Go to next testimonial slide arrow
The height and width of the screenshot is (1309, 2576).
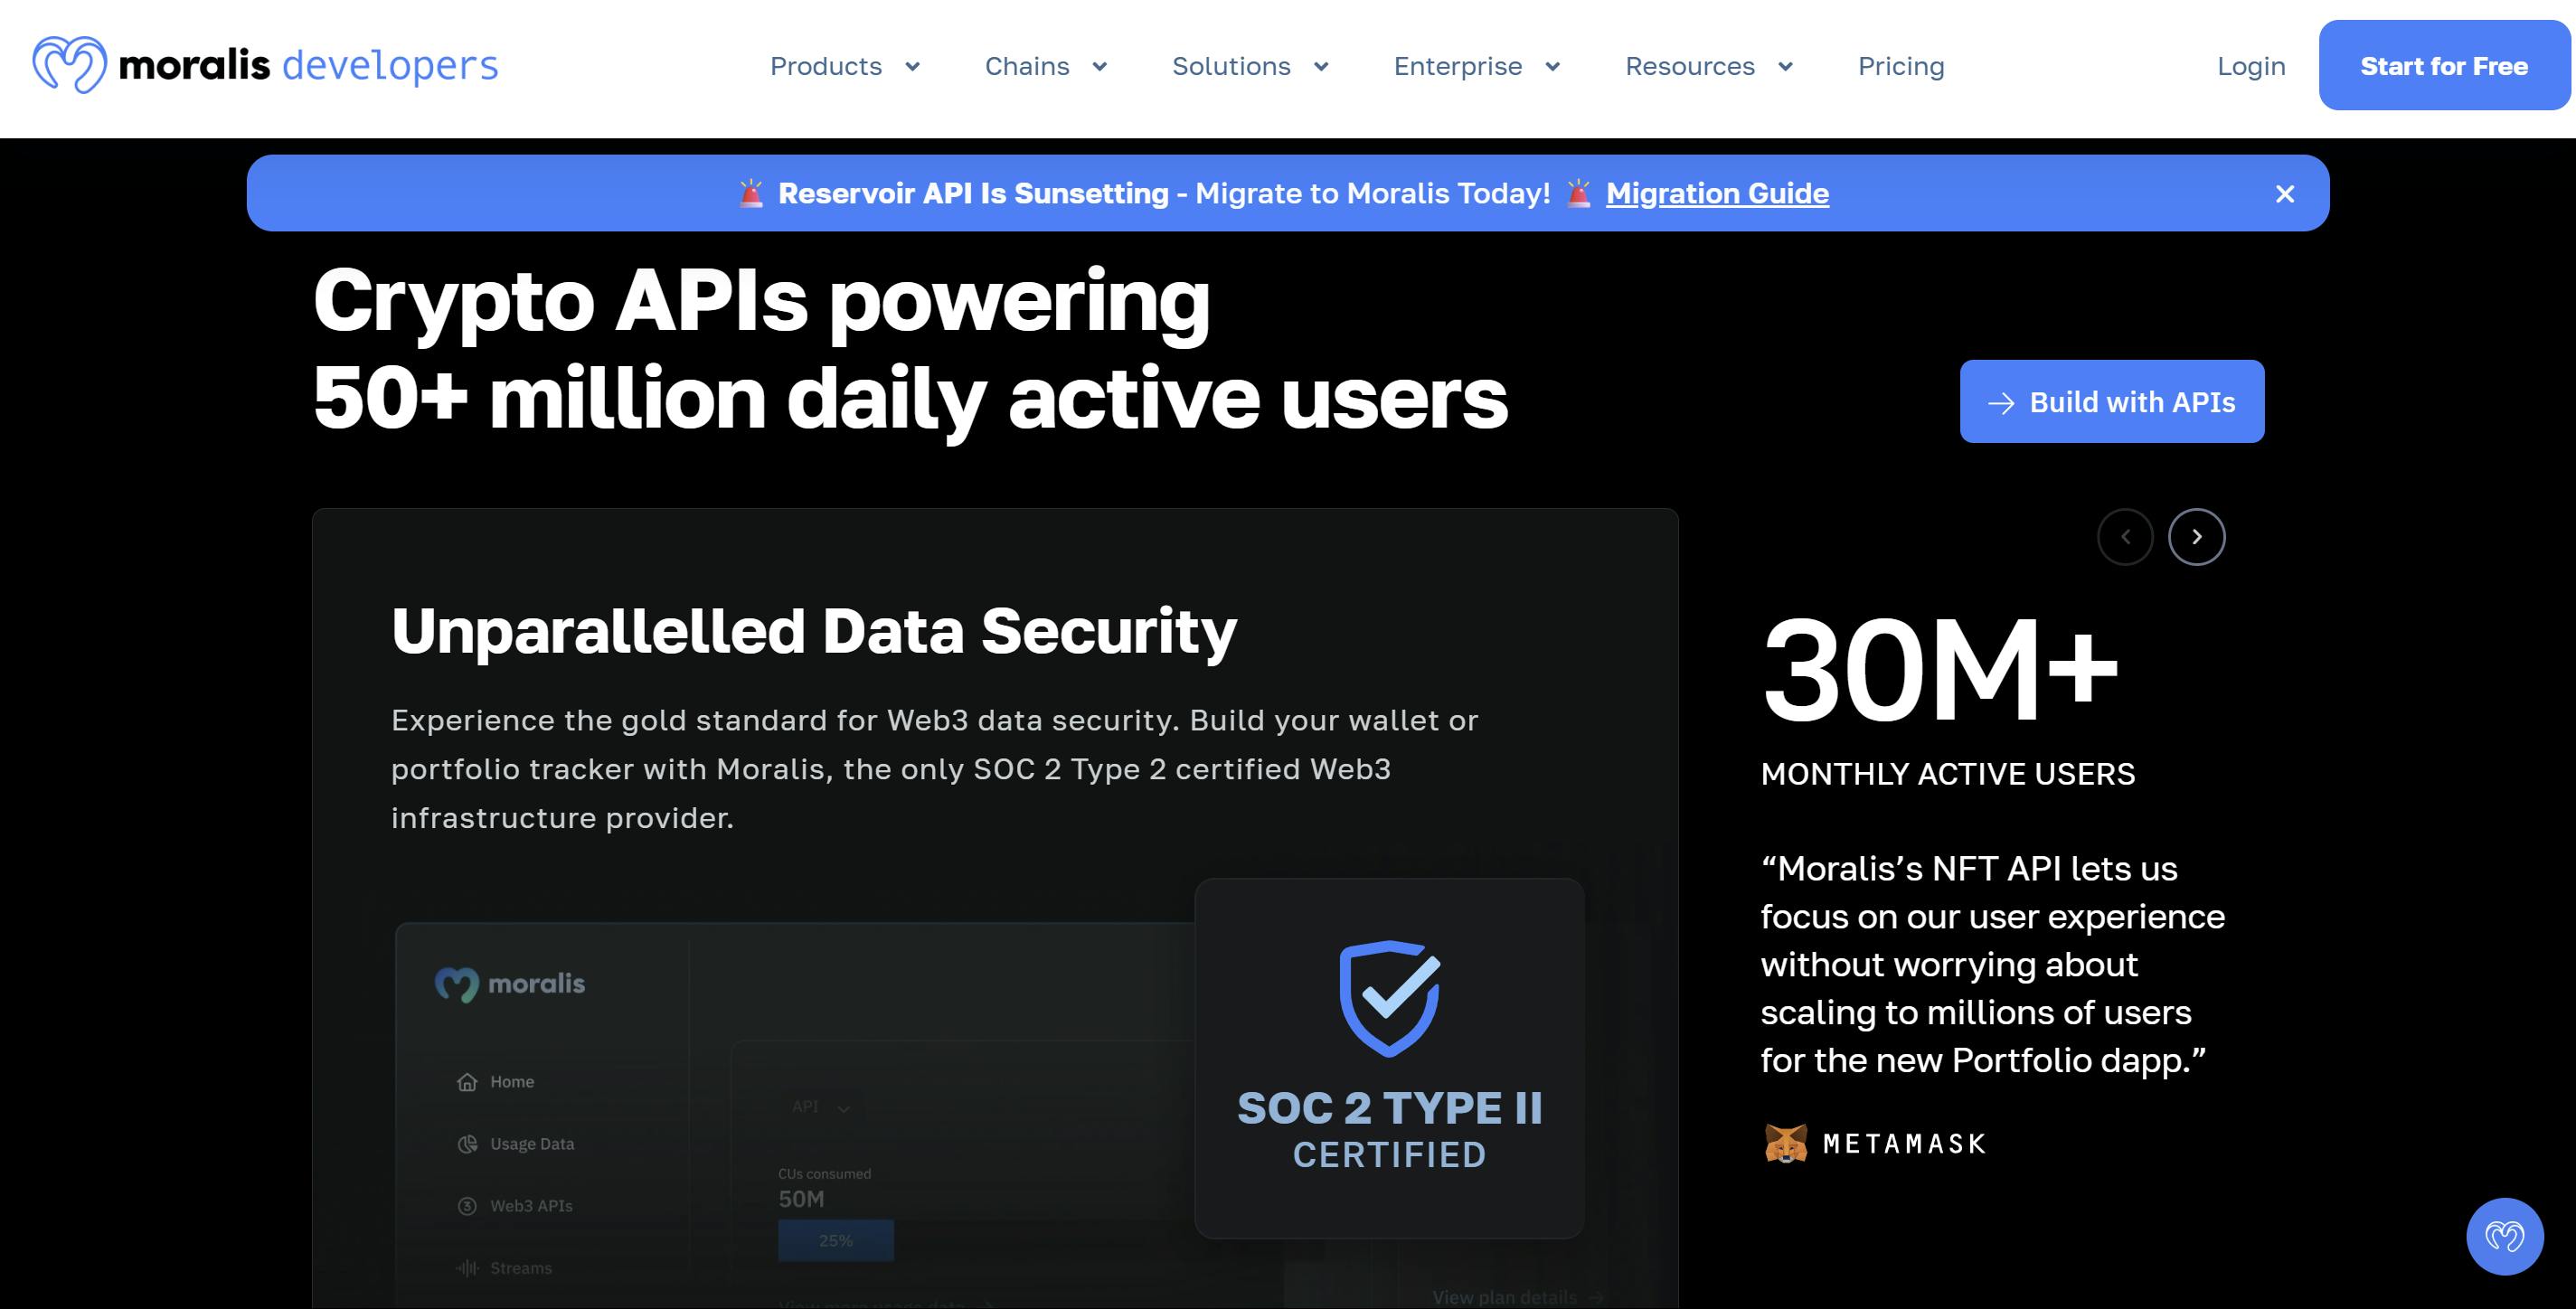pyautogui.click(x=2196, y=537)
